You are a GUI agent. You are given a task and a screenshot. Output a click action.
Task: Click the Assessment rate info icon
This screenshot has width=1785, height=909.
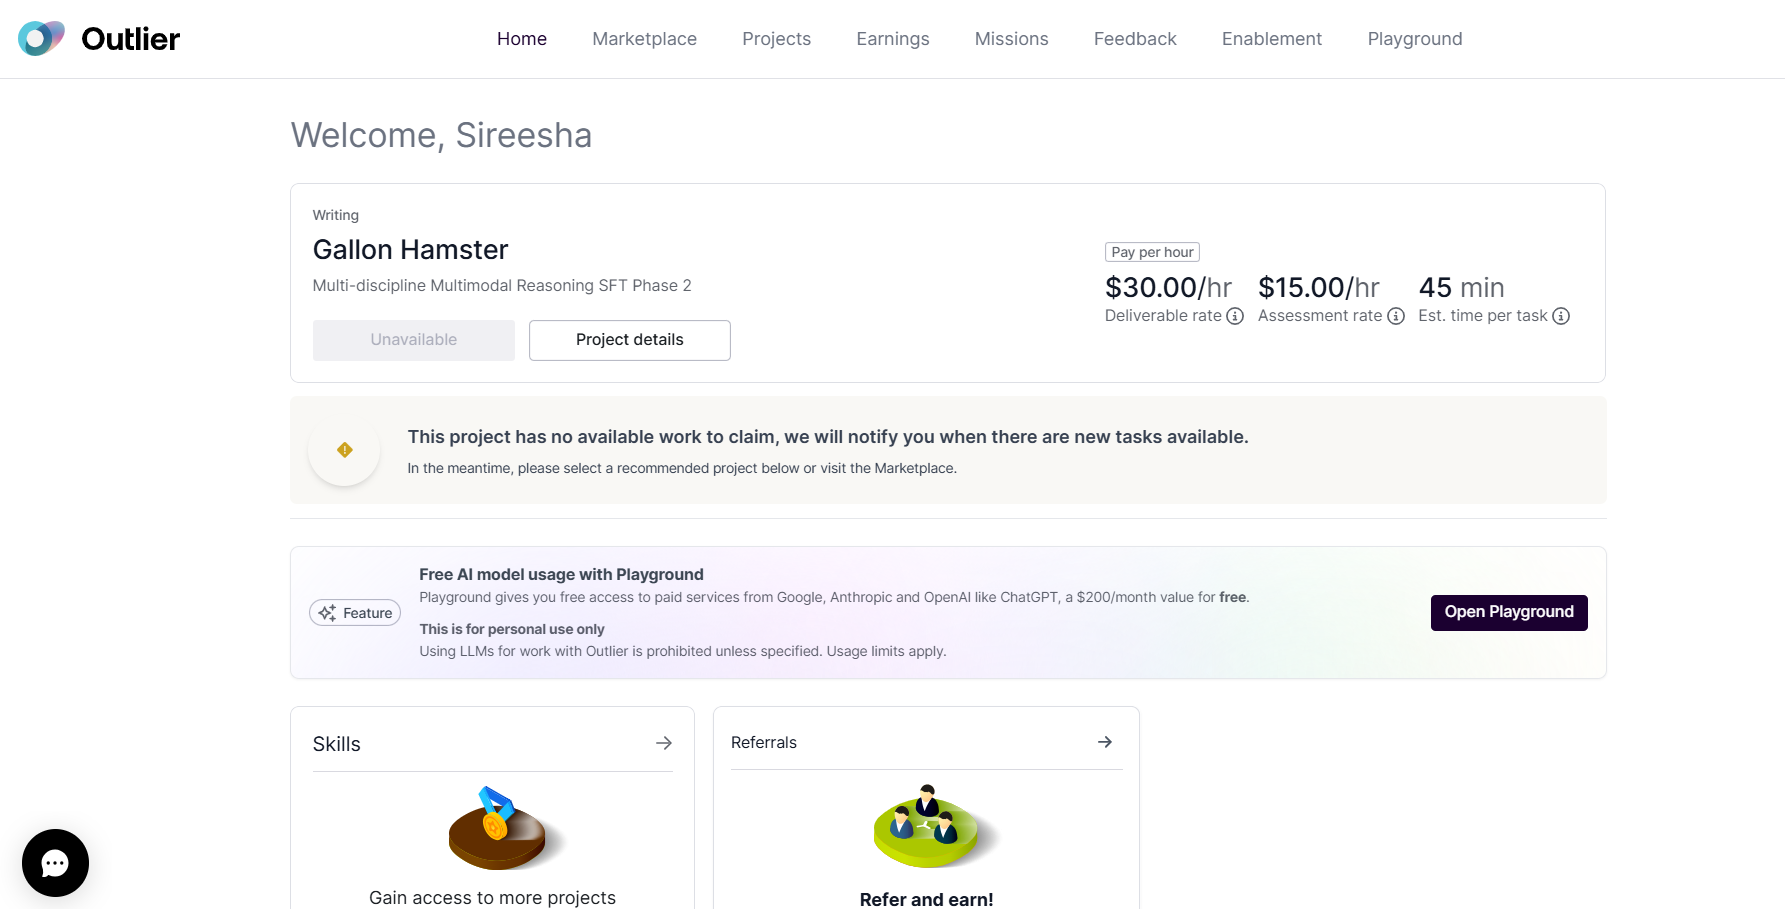(1396, 316)
